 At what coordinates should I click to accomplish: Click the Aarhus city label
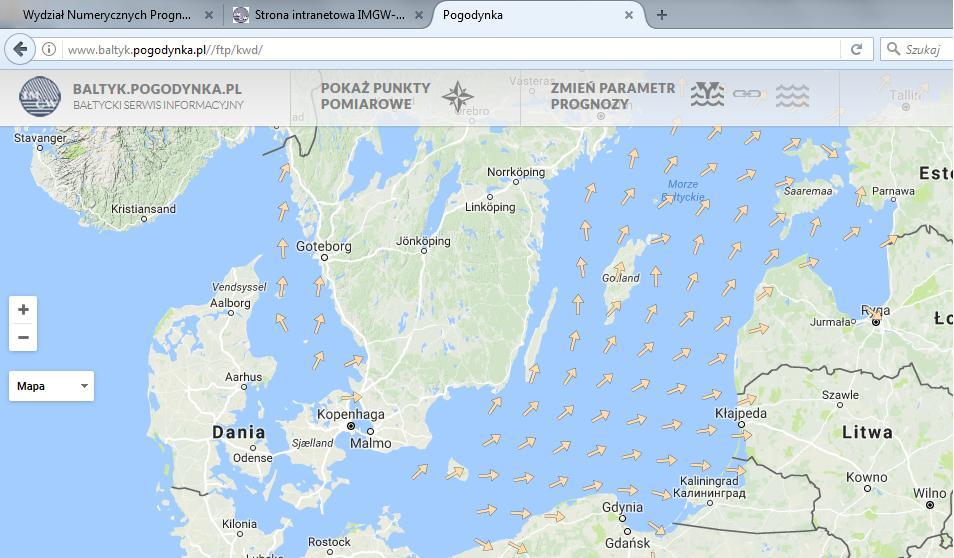pyautogui.click(x=243, y=377)
